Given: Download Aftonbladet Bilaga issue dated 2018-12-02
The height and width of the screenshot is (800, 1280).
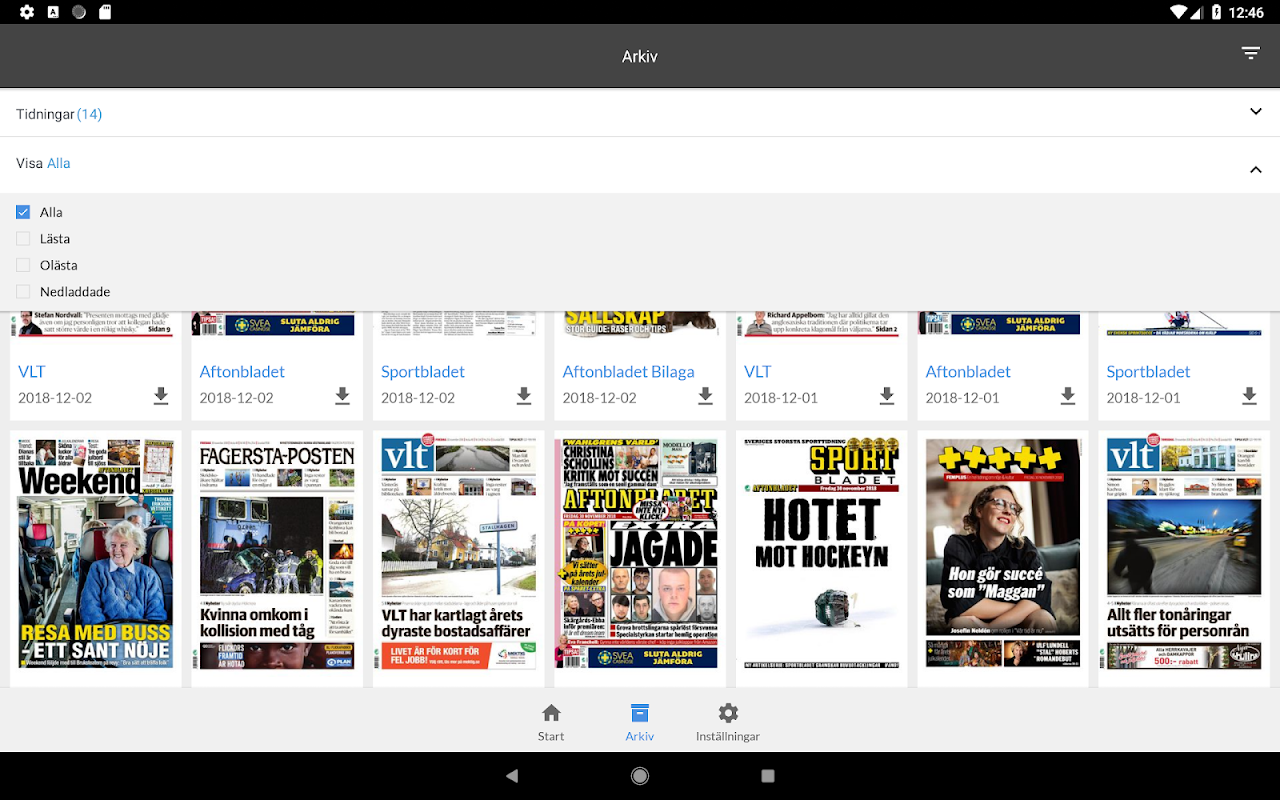Looking at the screenshot, I should tap(705, 397).
